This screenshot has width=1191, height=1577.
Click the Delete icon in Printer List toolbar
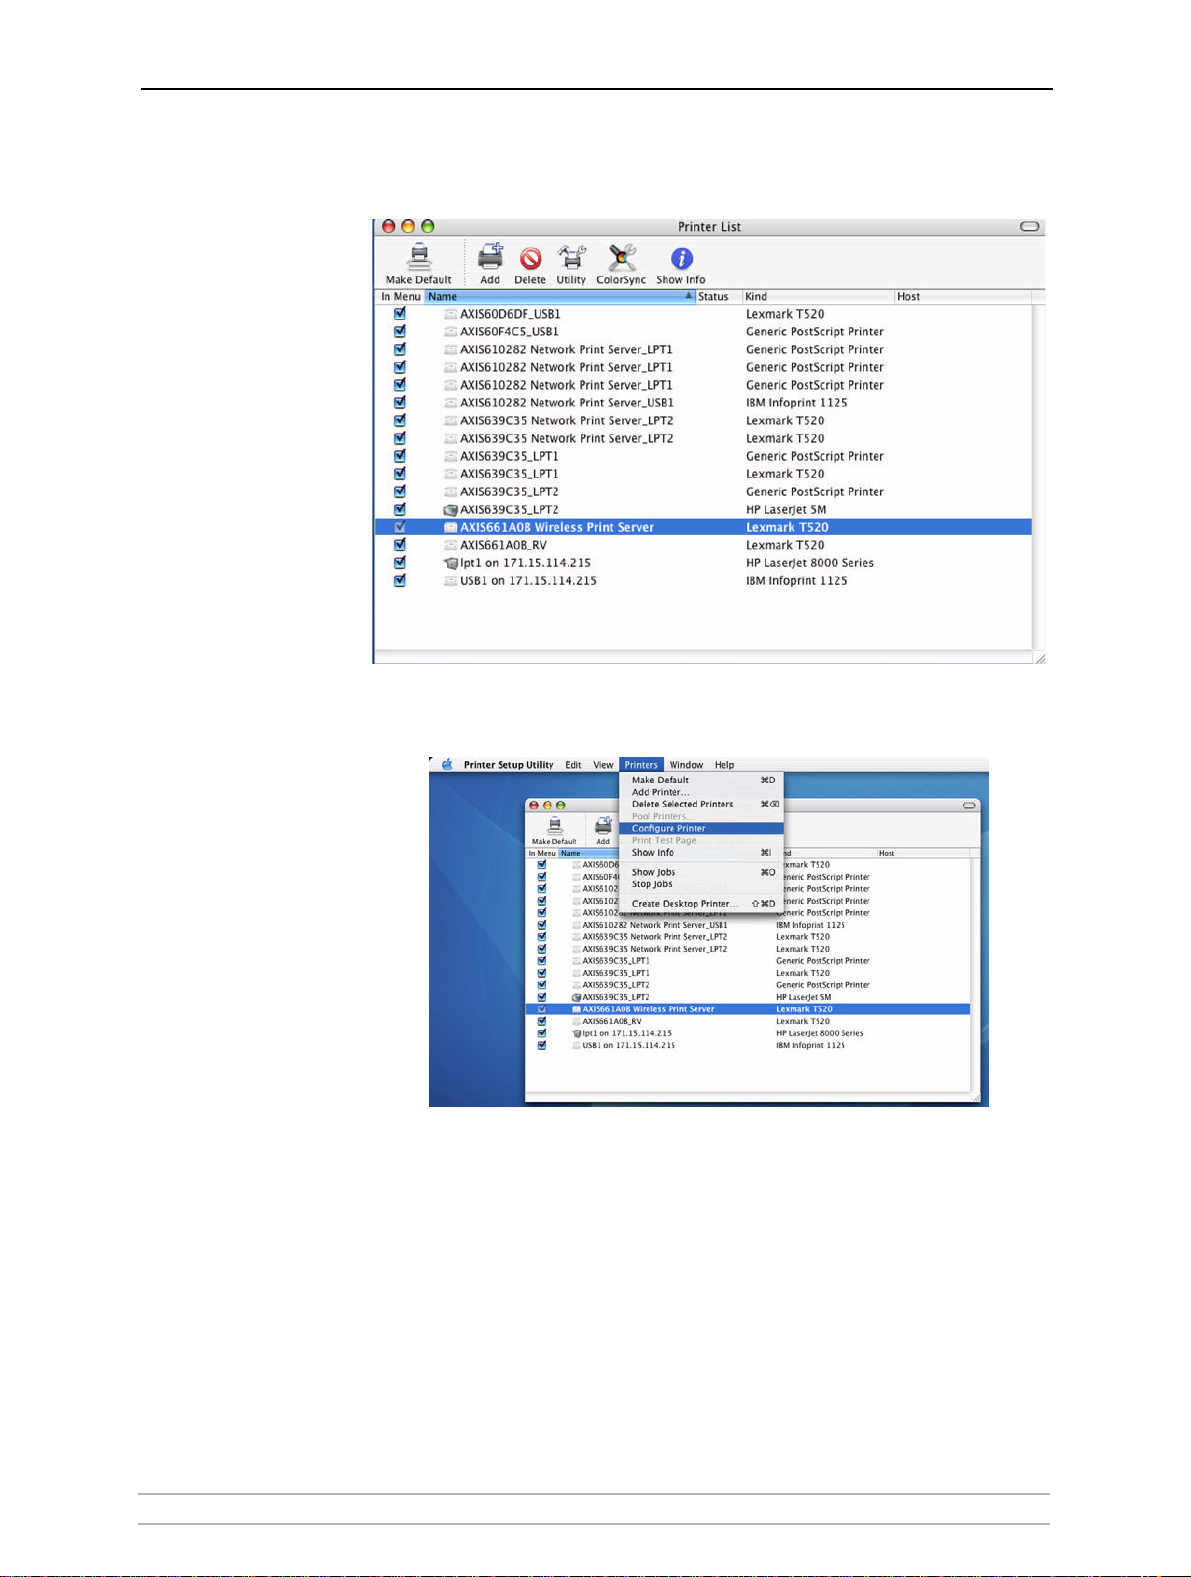[x=530, y=259]
